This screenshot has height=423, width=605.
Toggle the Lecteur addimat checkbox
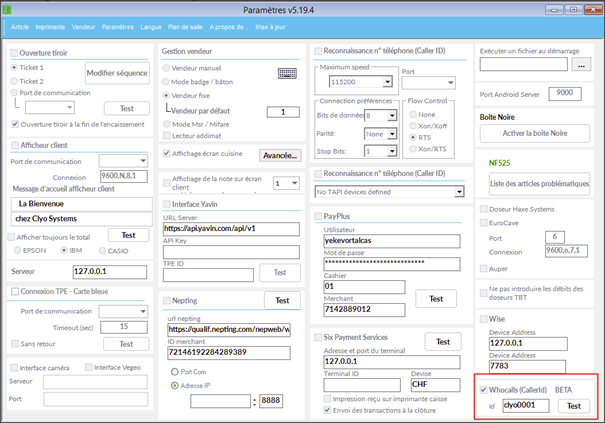[x=167, y=135]
